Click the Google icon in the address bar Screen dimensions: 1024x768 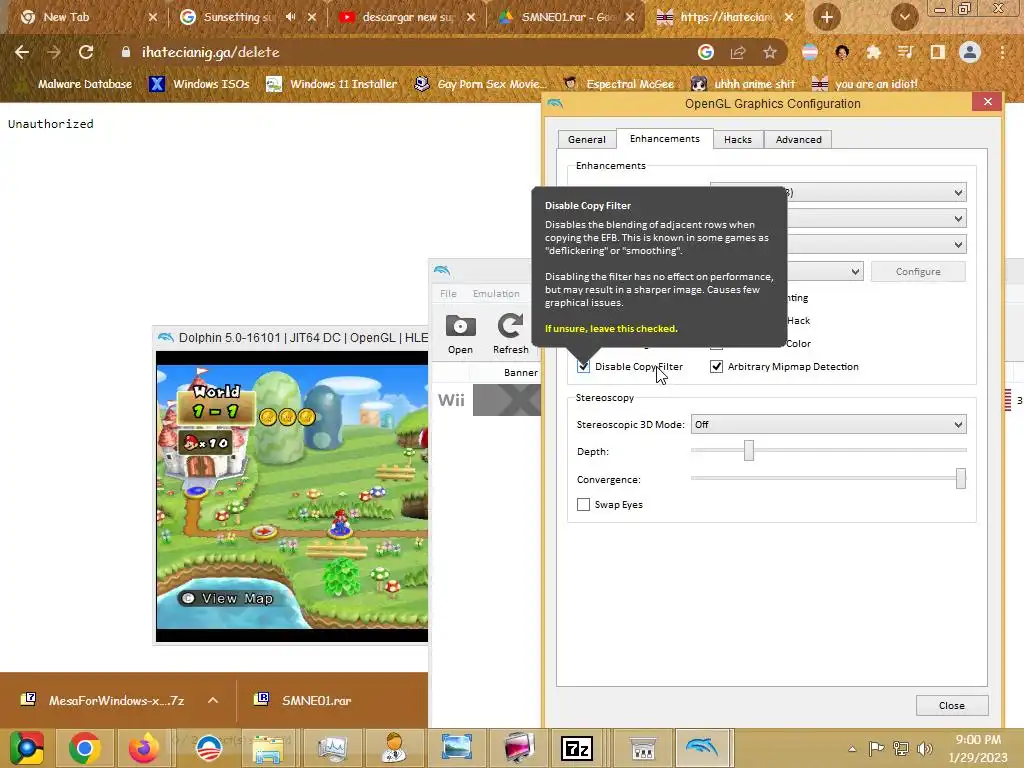click(706, 52)
